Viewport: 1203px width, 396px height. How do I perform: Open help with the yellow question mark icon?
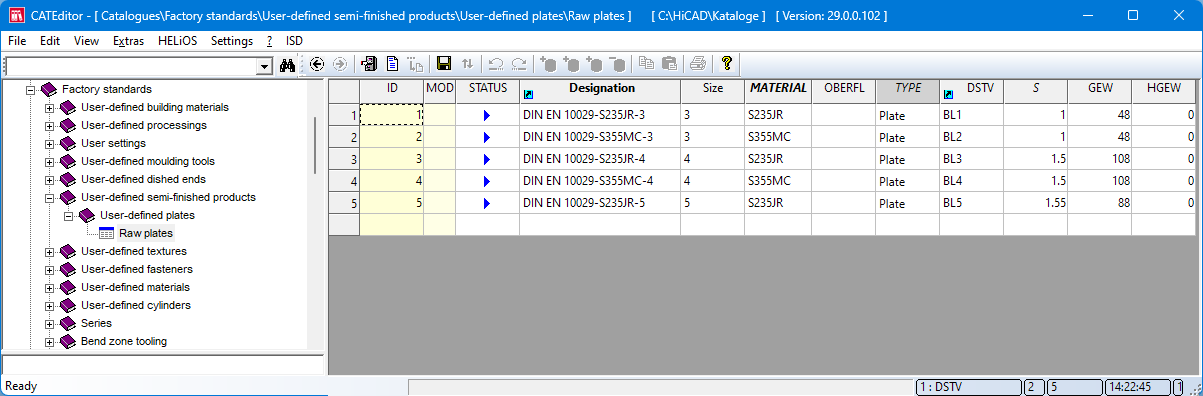coord(727,64)
